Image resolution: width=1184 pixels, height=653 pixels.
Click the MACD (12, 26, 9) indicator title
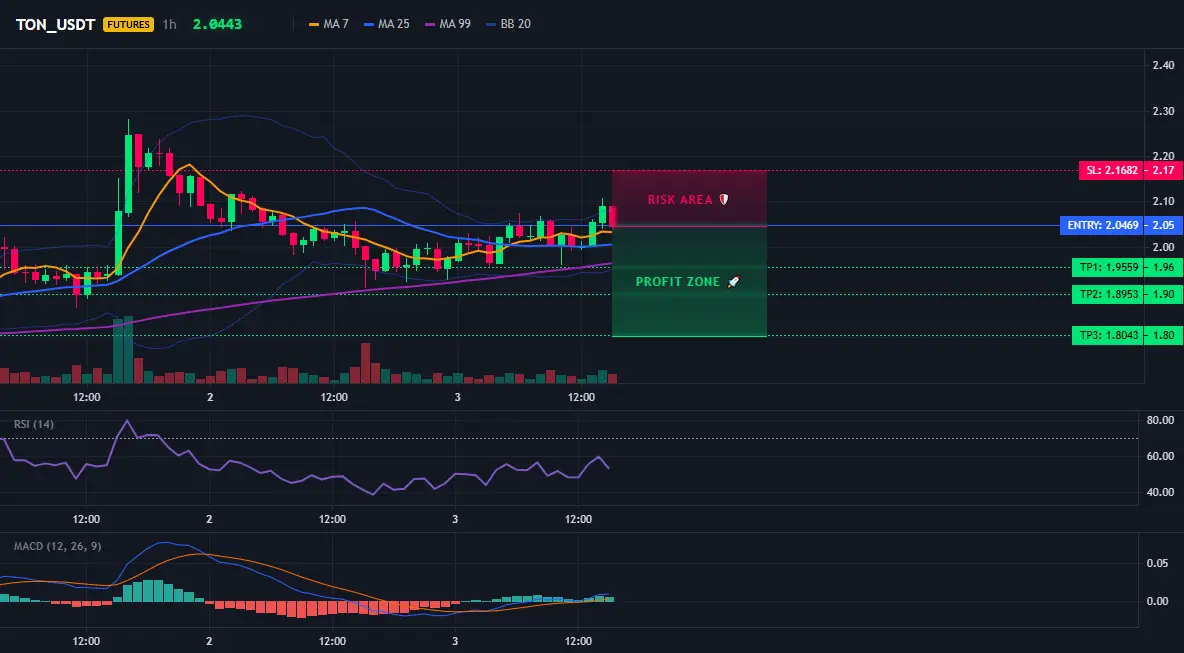(57, 546)
